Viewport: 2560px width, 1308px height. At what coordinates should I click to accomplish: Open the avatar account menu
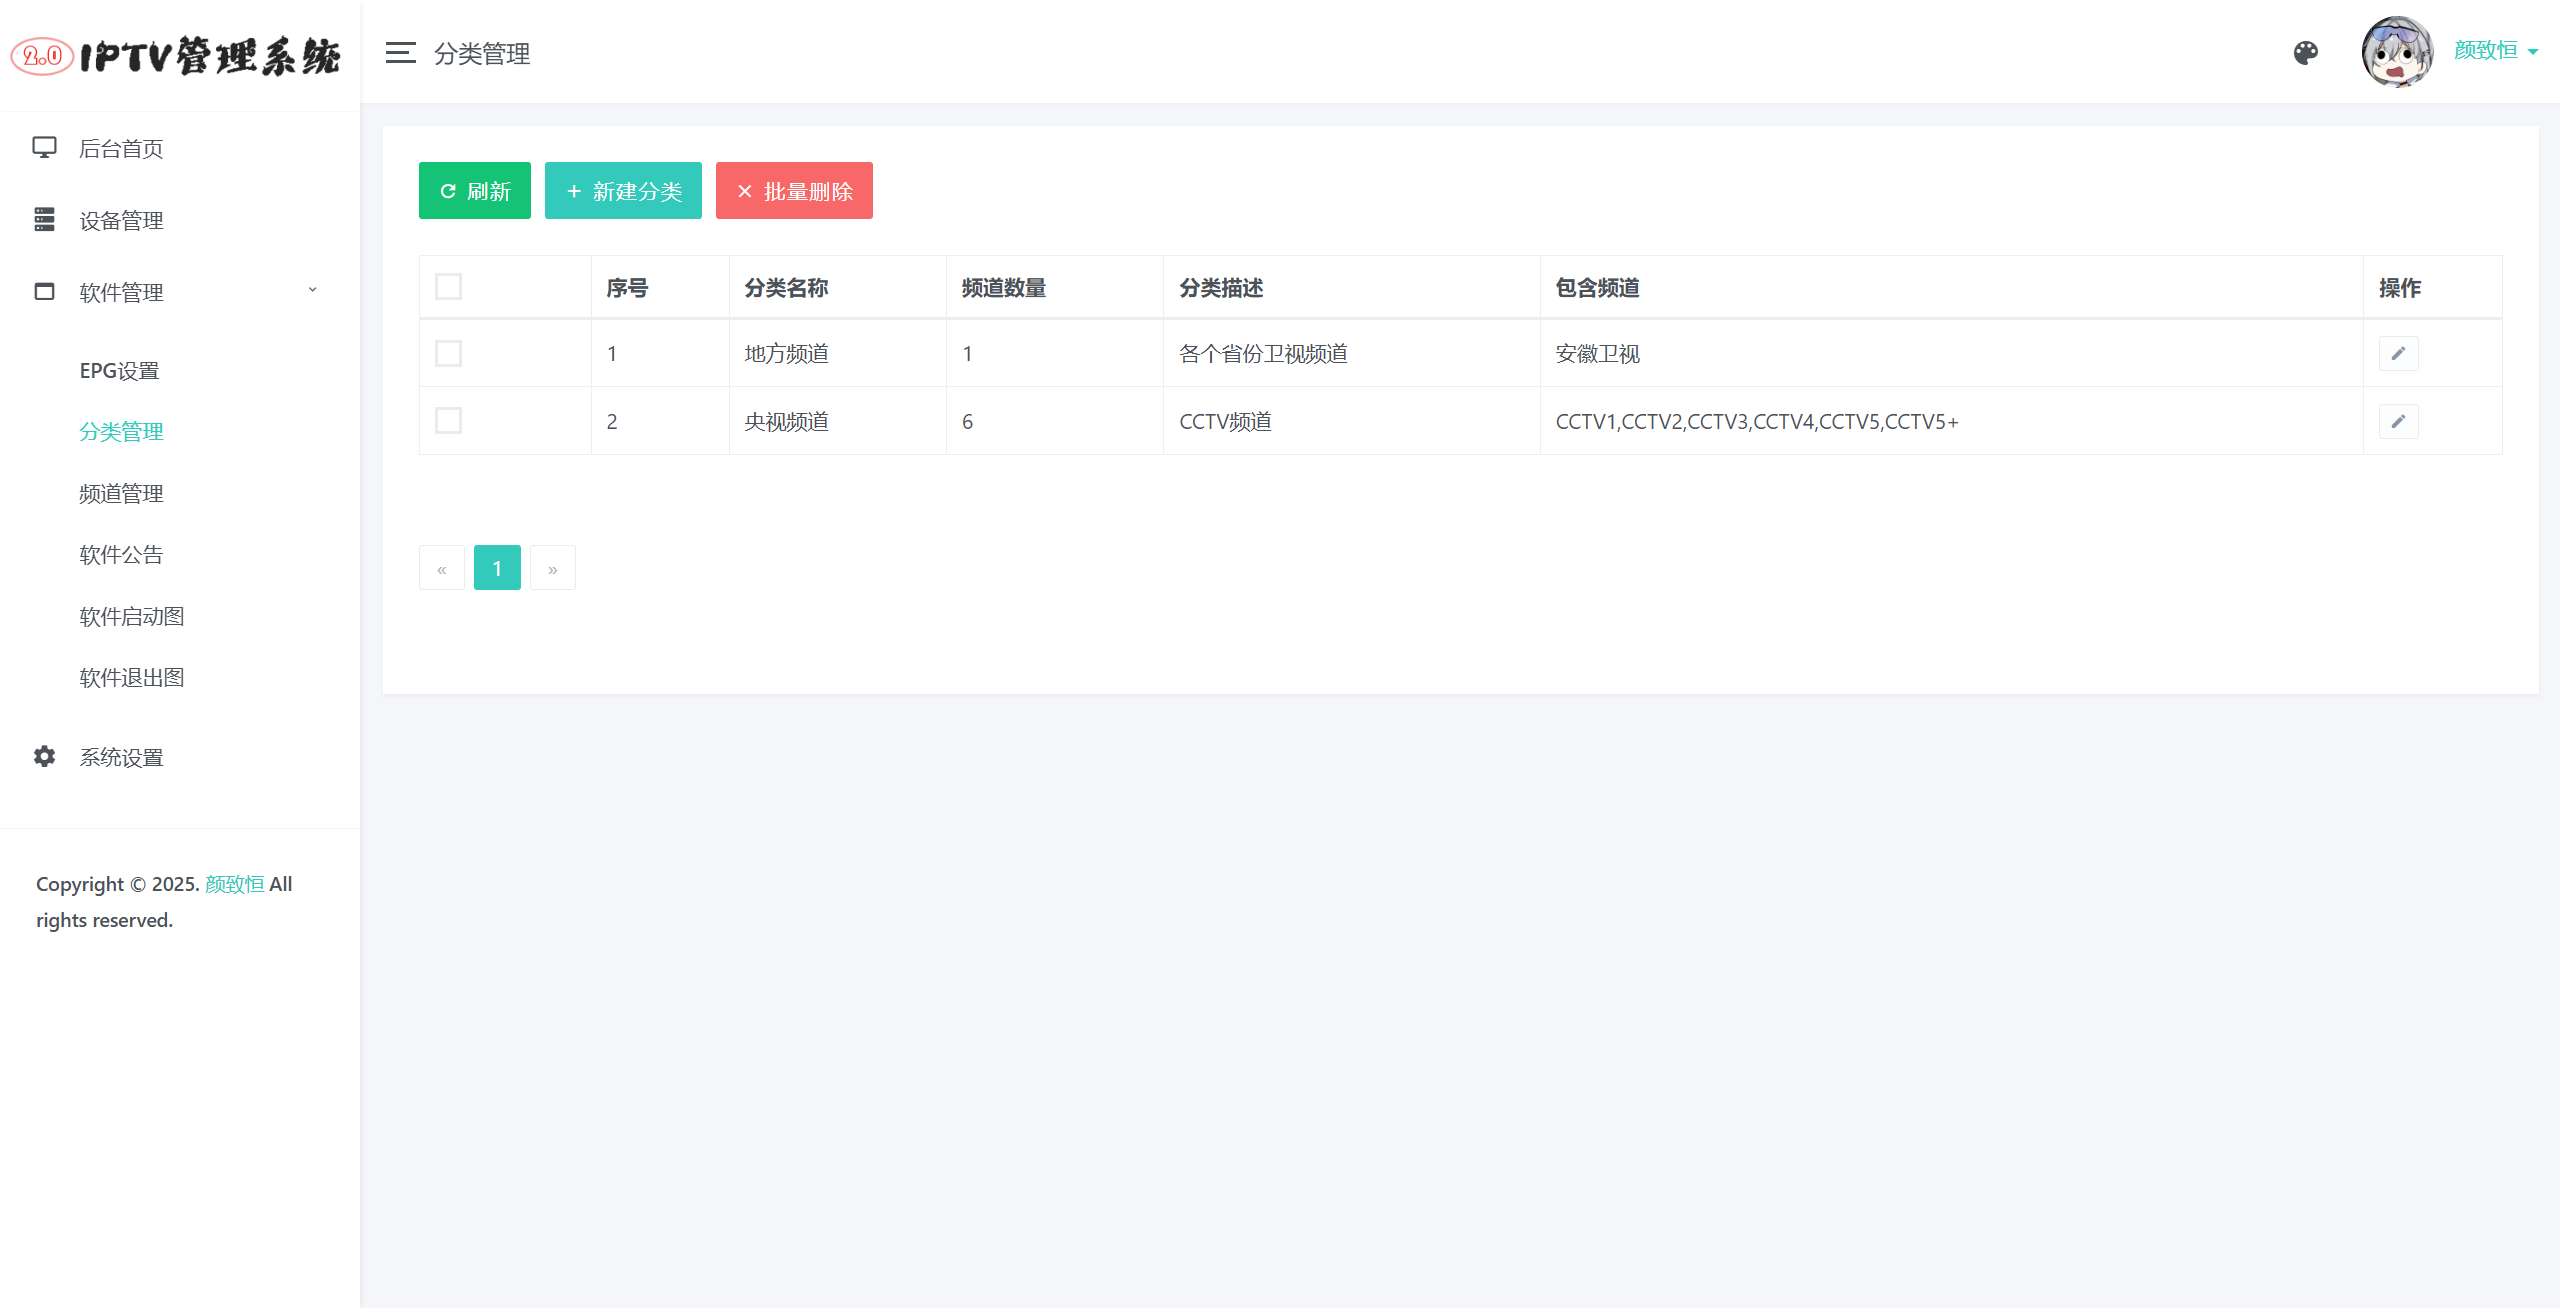(x=2396, y=51)
